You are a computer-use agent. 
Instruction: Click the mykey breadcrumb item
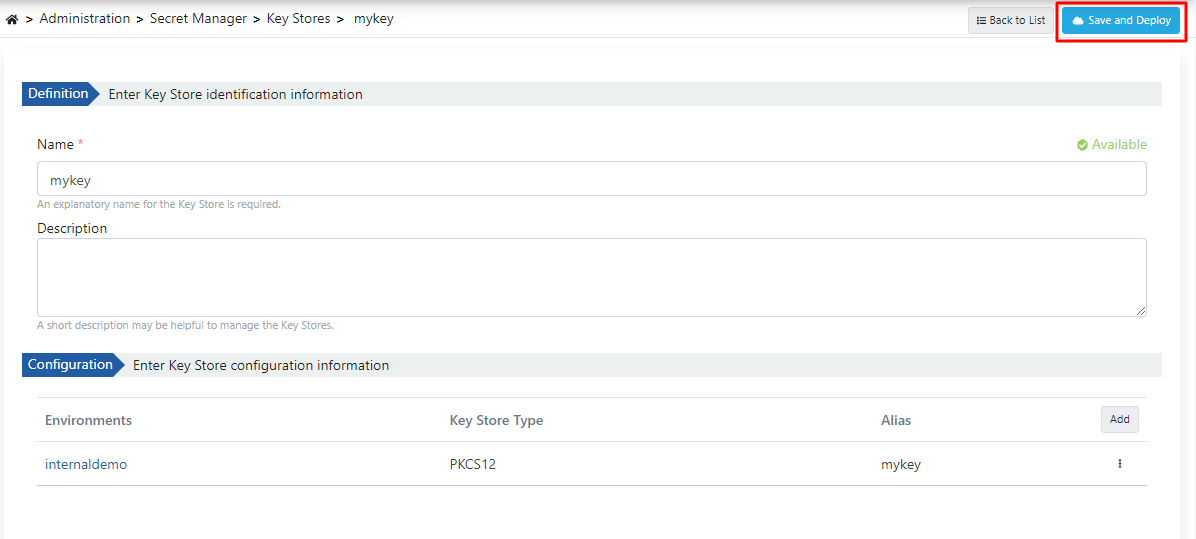click(374, 19)
